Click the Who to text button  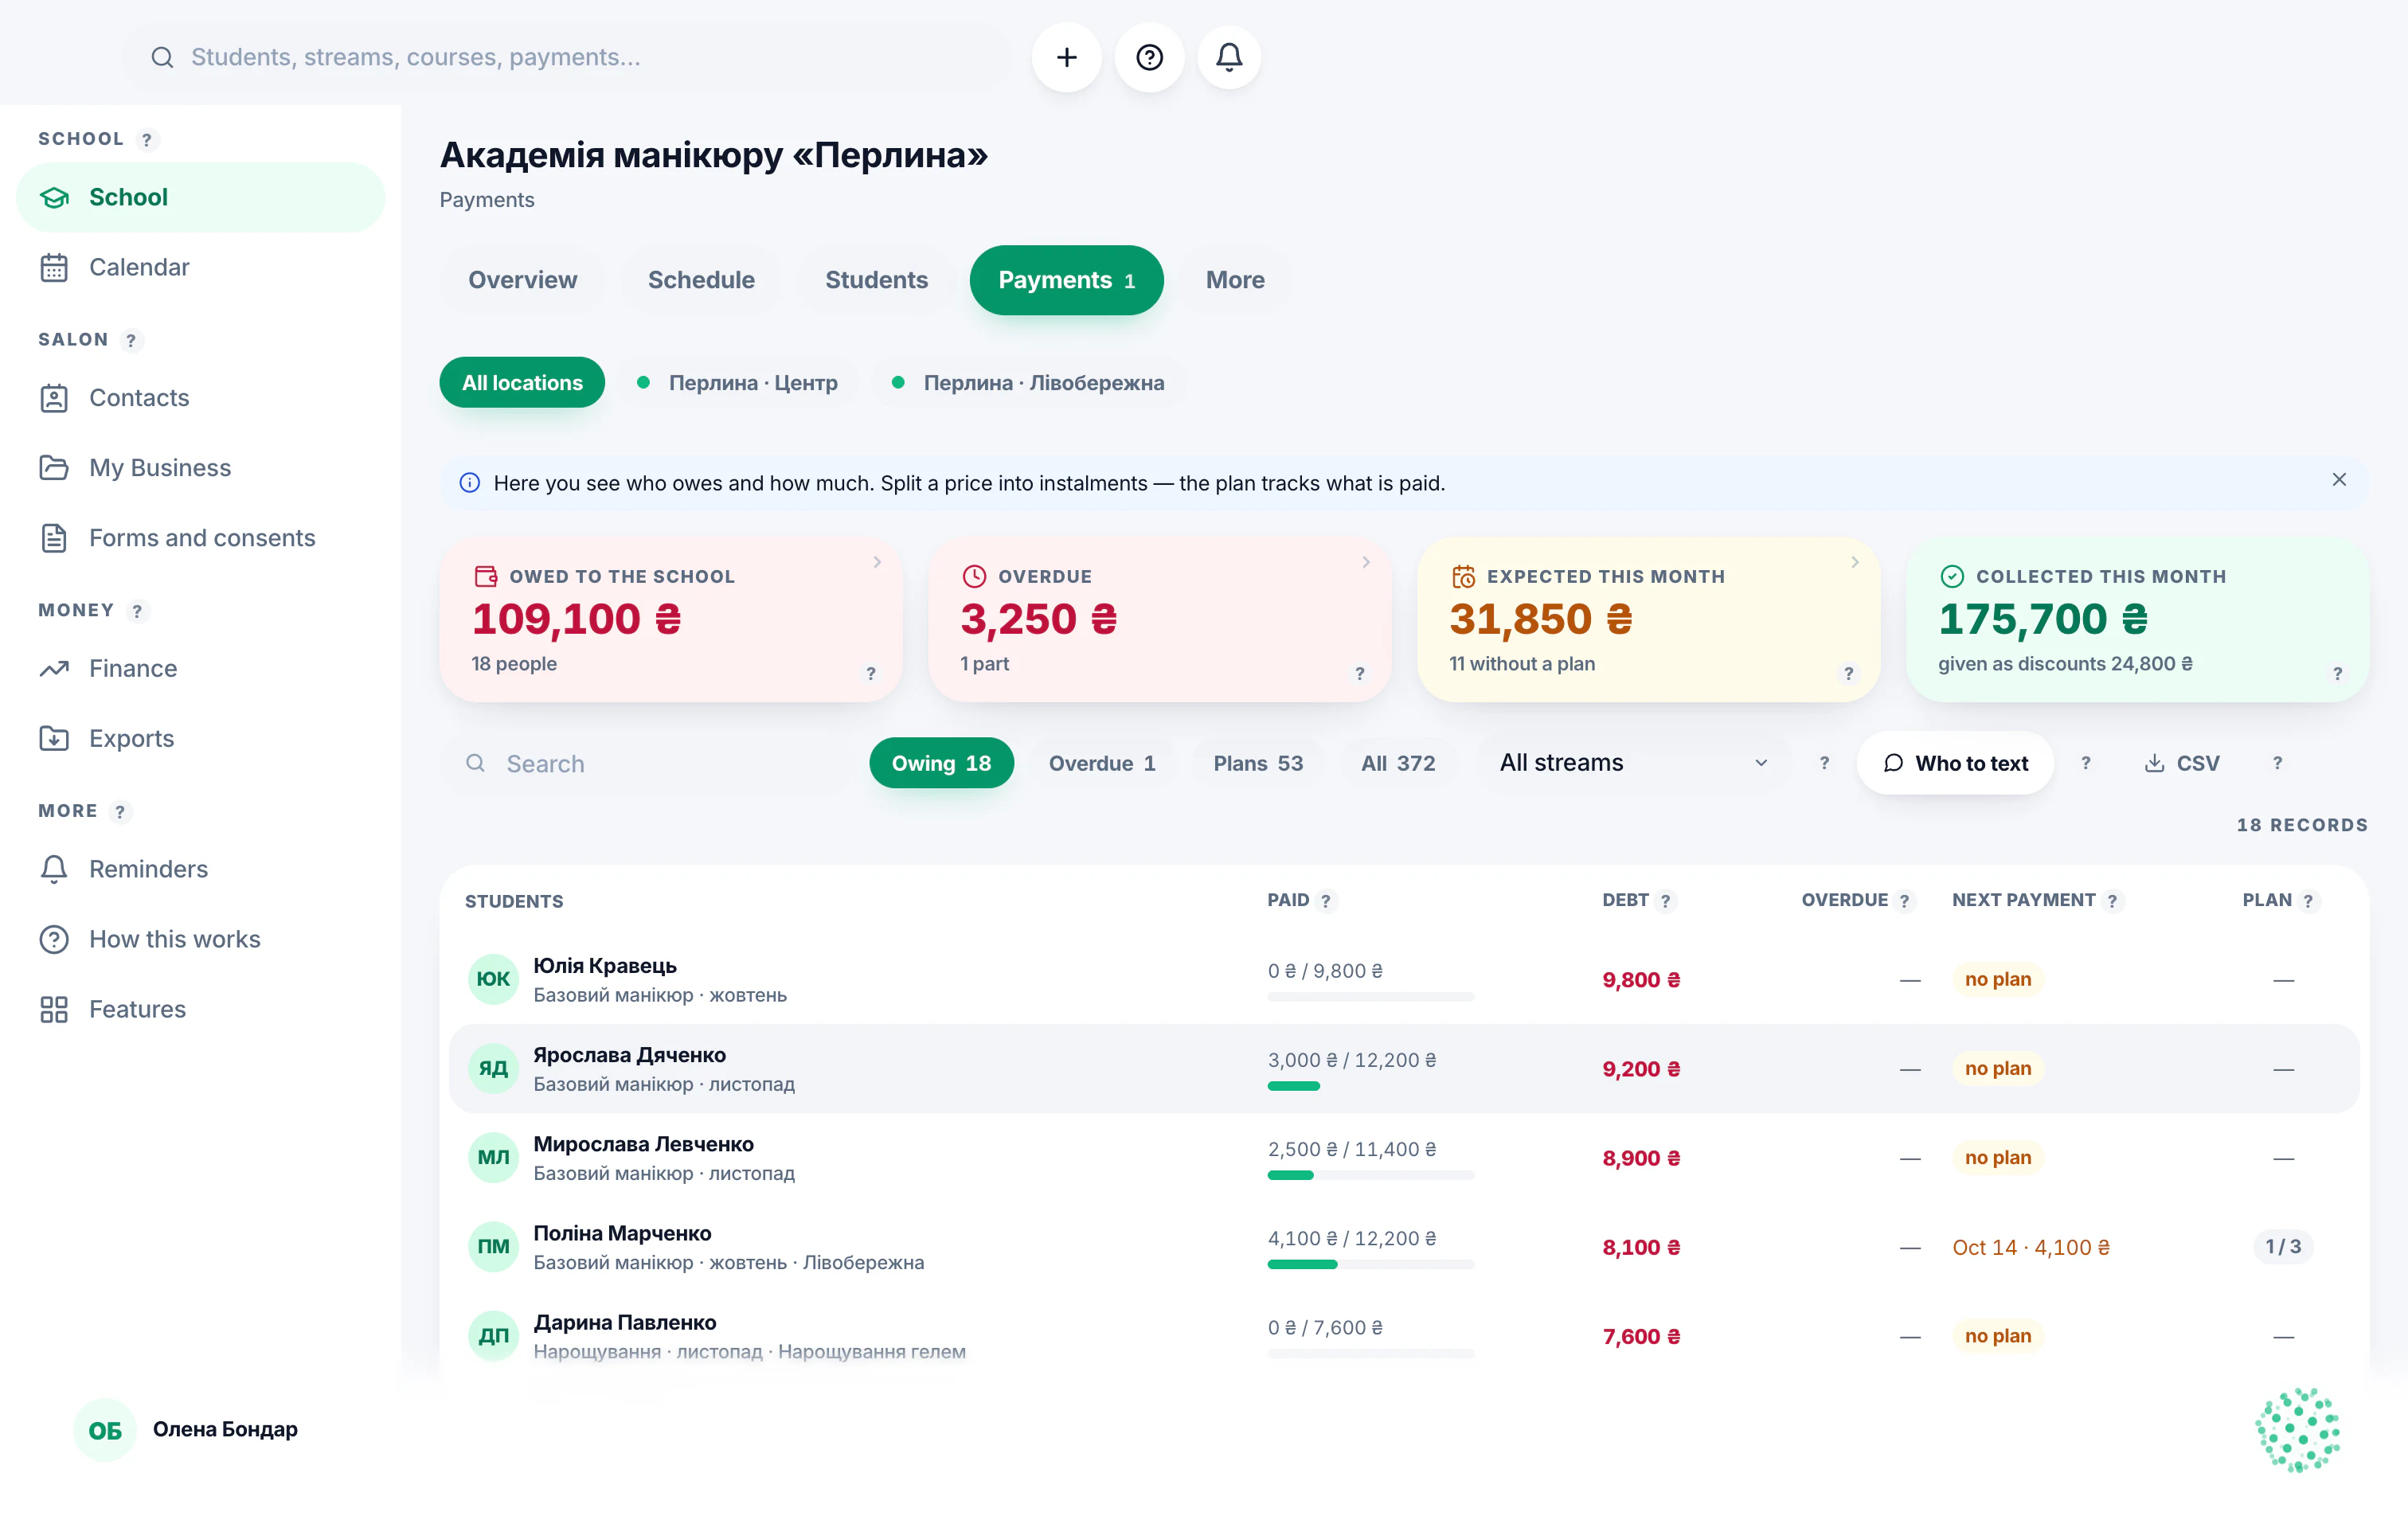click(1955, 763)
